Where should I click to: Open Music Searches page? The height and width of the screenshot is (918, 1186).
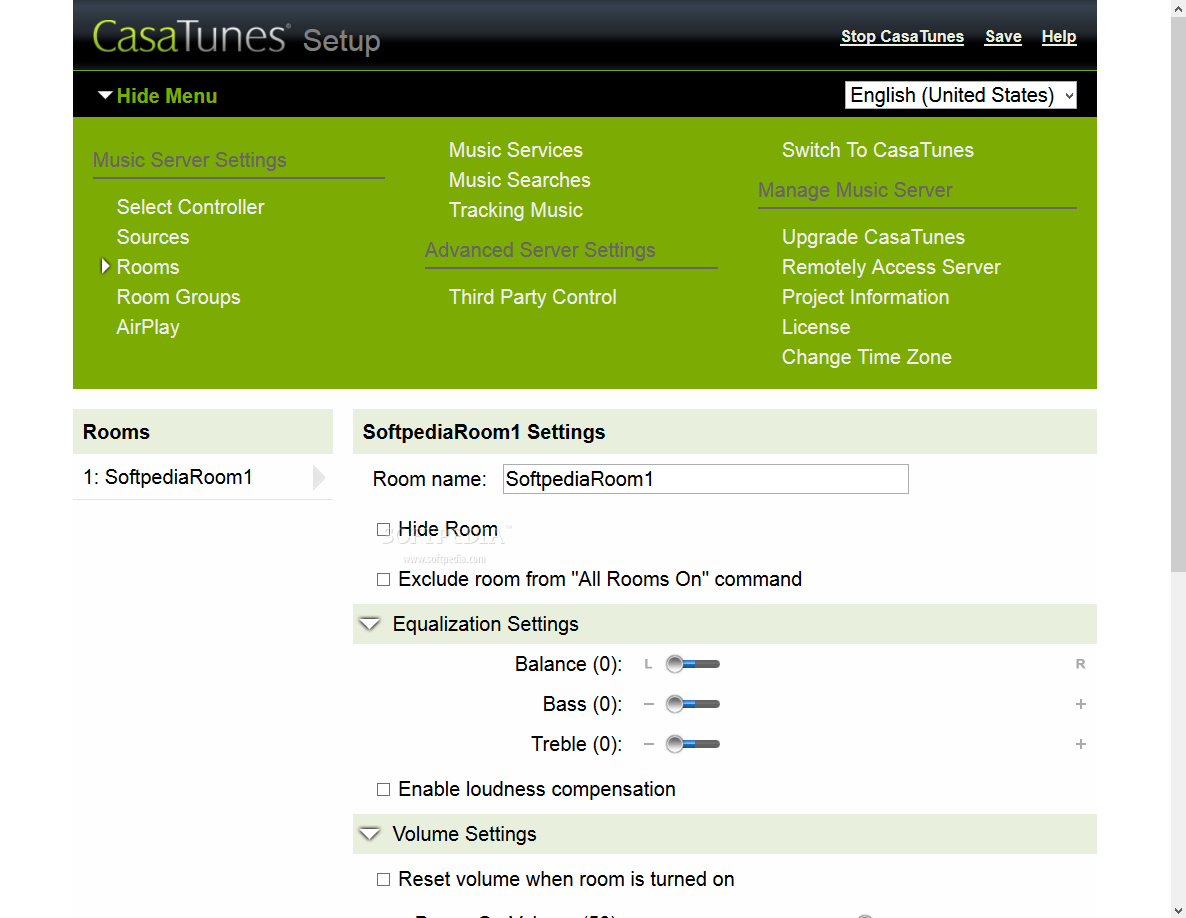[x=520, y=180]
